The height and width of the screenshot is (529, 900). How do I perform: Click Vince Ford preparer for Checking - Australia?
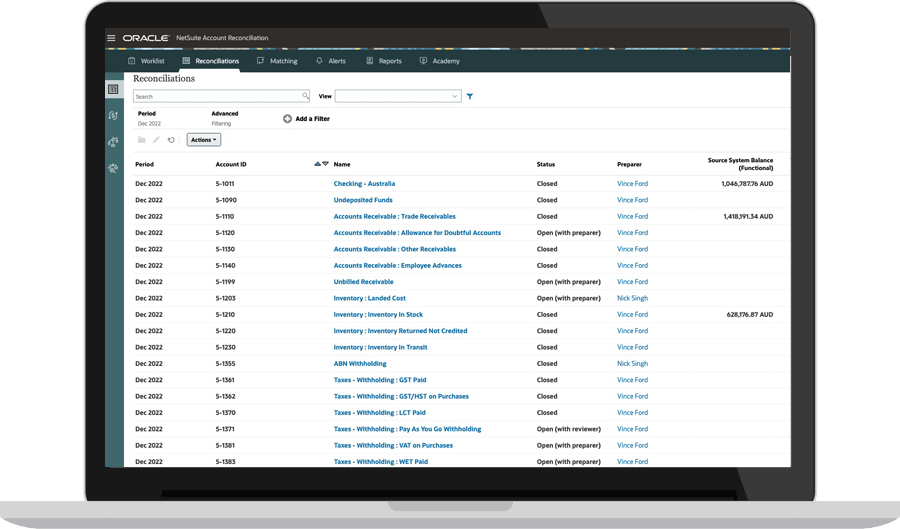click(x=633, y=184)
